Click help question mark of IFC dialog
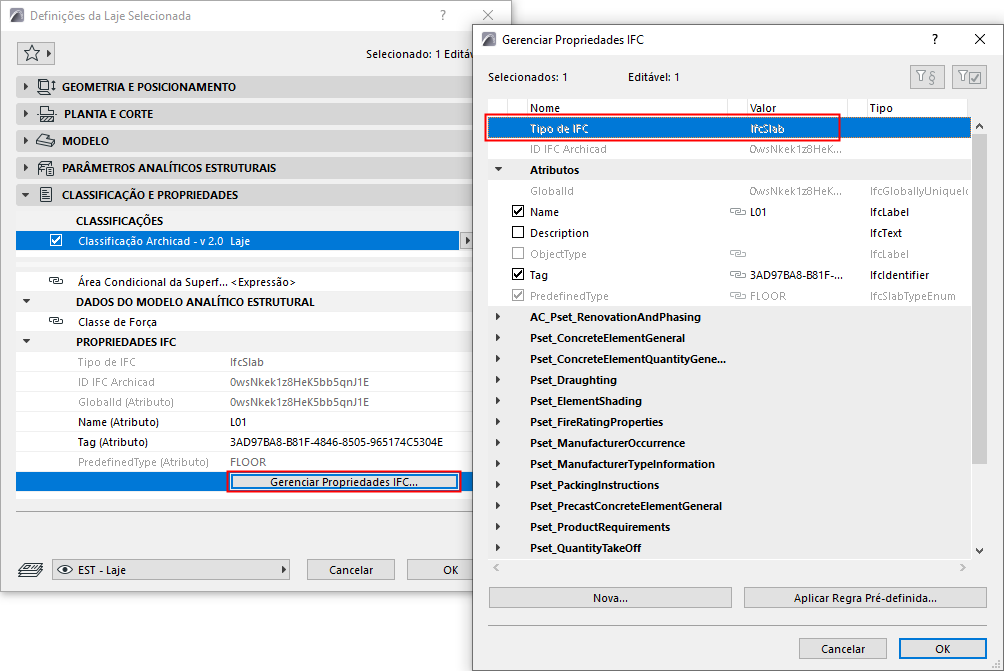This screenshot has height=671, width=1004. coord(935,39)
